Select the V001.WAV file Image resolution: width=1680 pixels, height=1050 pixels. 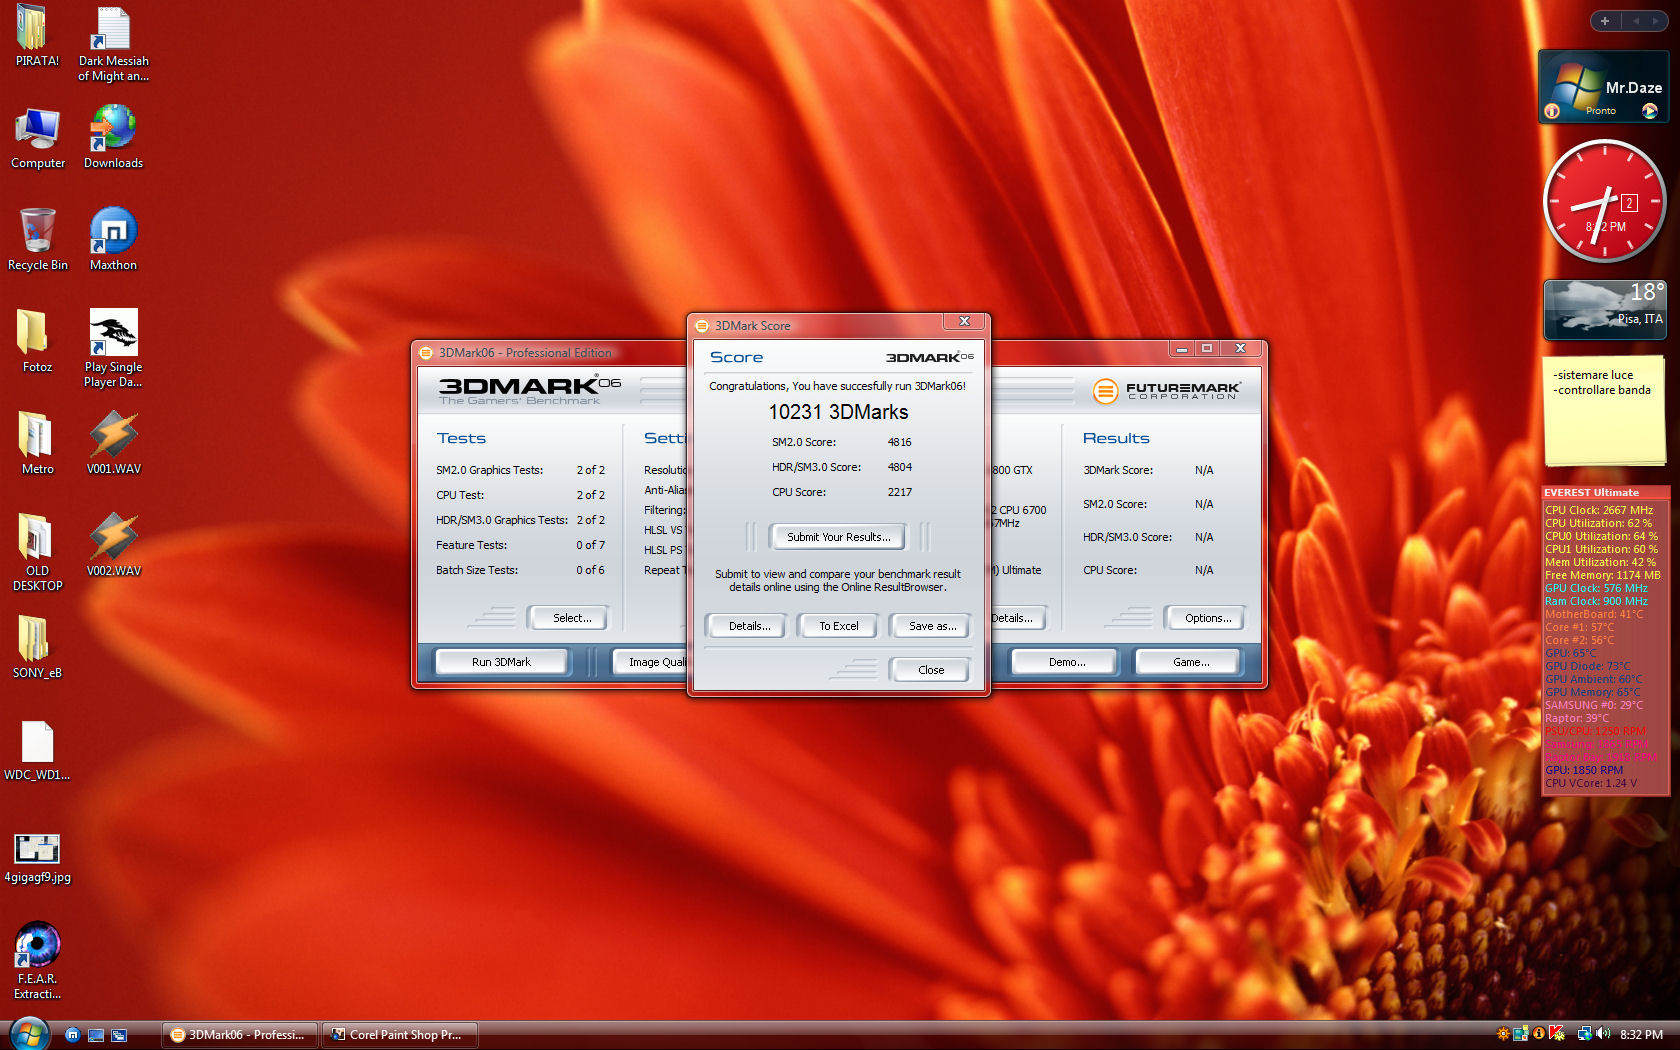[x=113, y=444]
